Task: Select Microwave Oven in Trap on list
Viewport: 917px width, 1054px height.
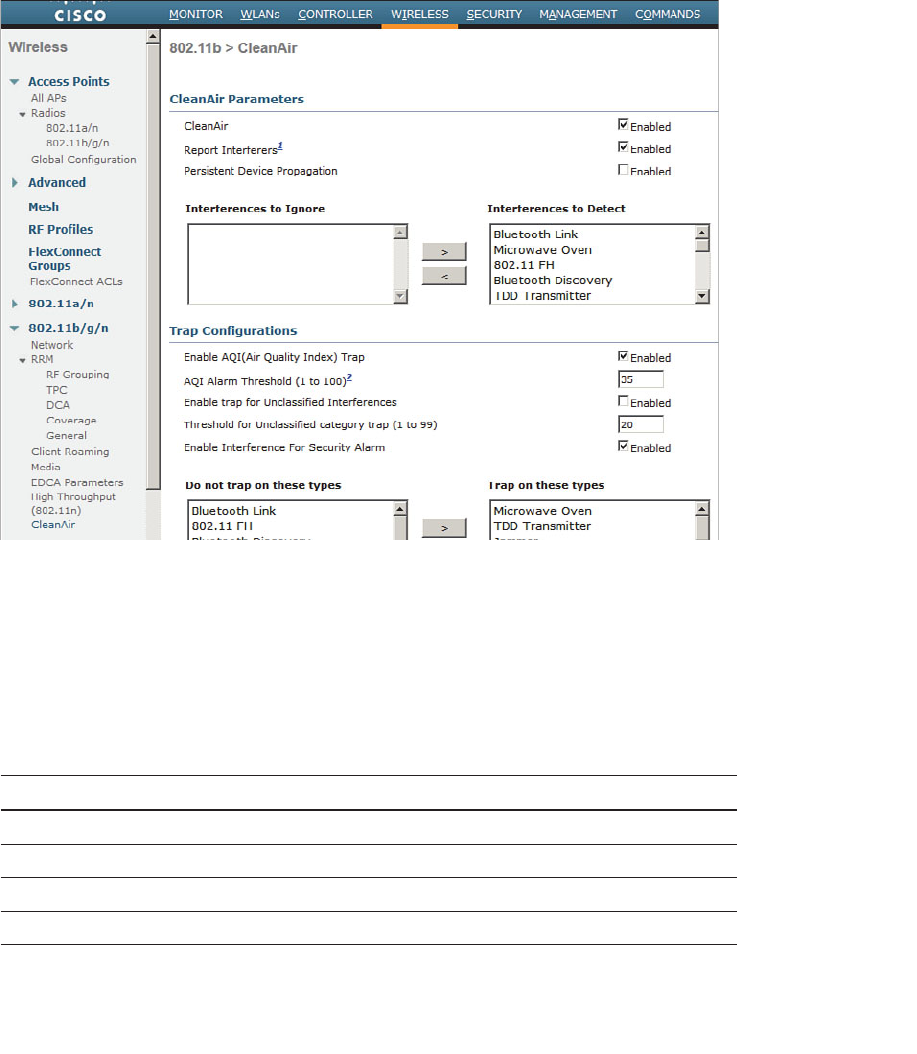Action: pyautogui.click(x=543, y=511)
